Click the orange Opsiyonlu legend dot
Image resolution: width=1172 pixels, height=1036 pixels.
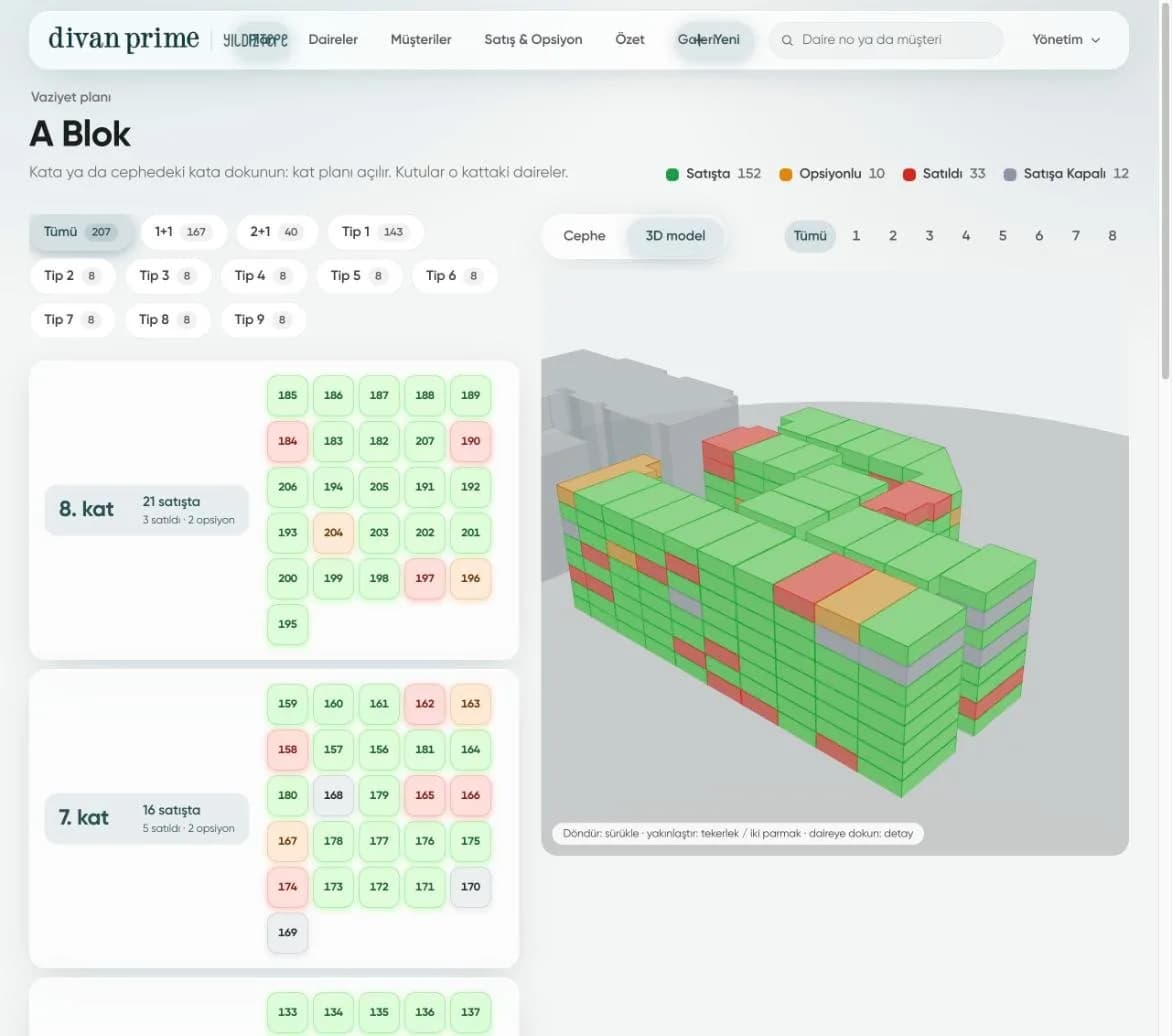click(x=786, y=174)
